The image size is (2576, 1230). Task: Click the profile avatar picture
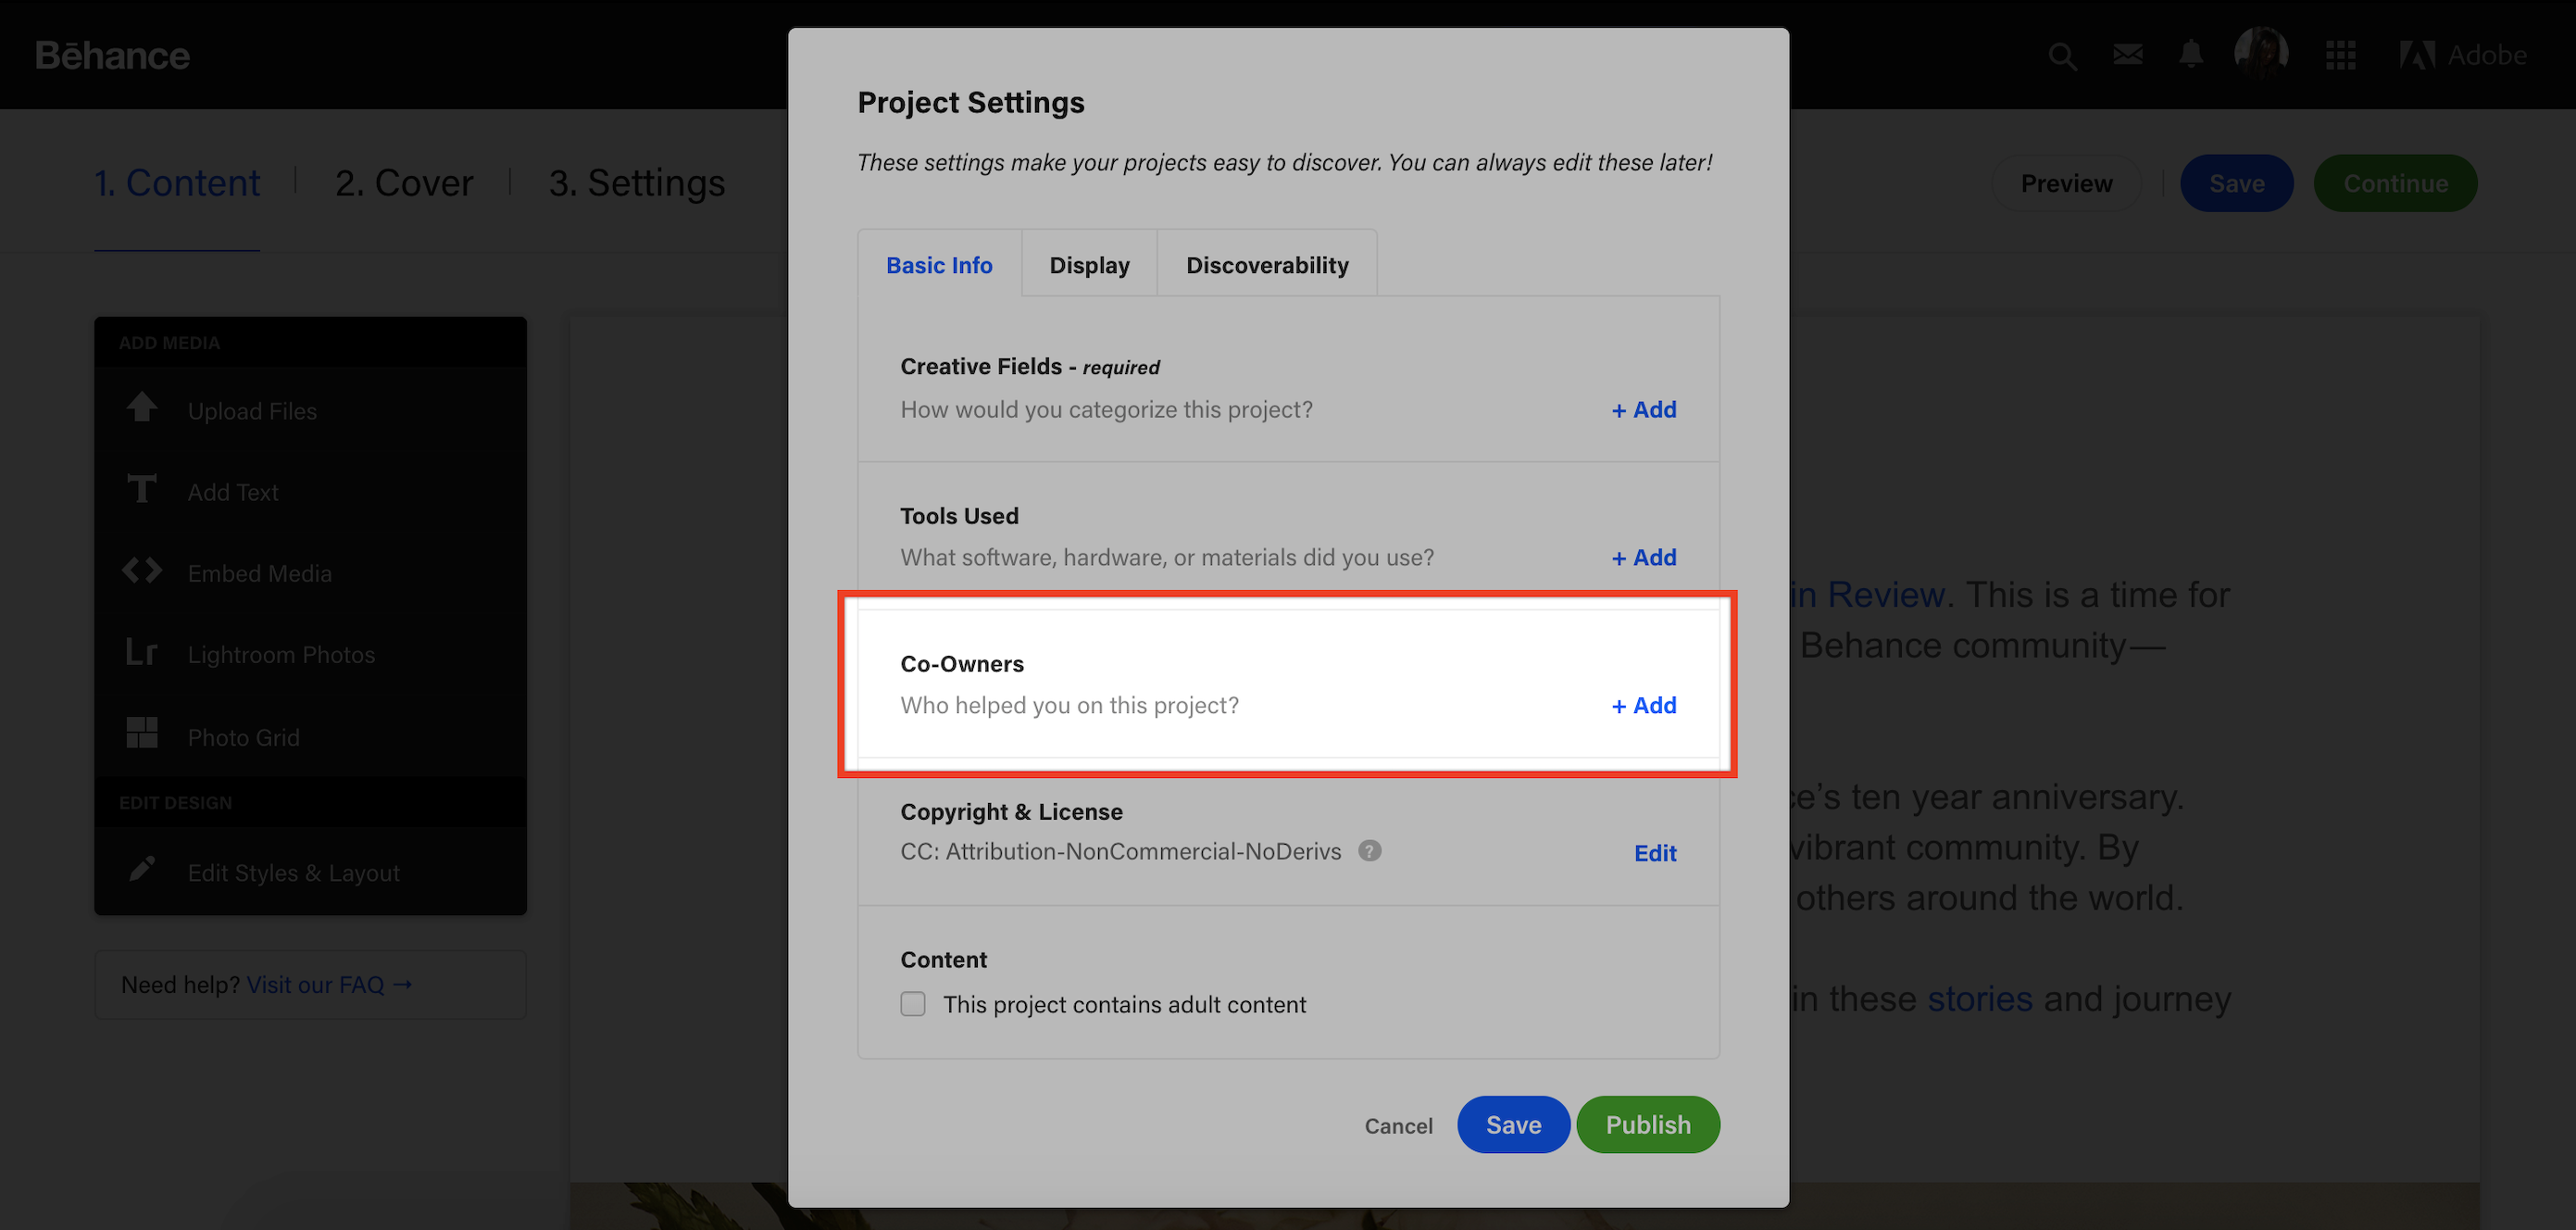tap(2261, 53)
